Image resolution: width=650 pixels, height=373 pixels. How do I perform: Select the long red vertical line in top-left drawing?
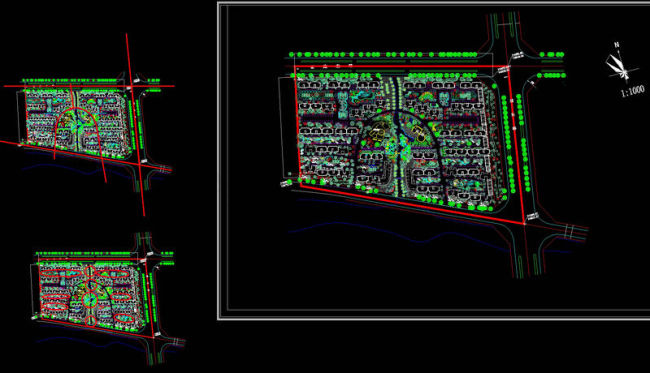(x=135, y=124)
